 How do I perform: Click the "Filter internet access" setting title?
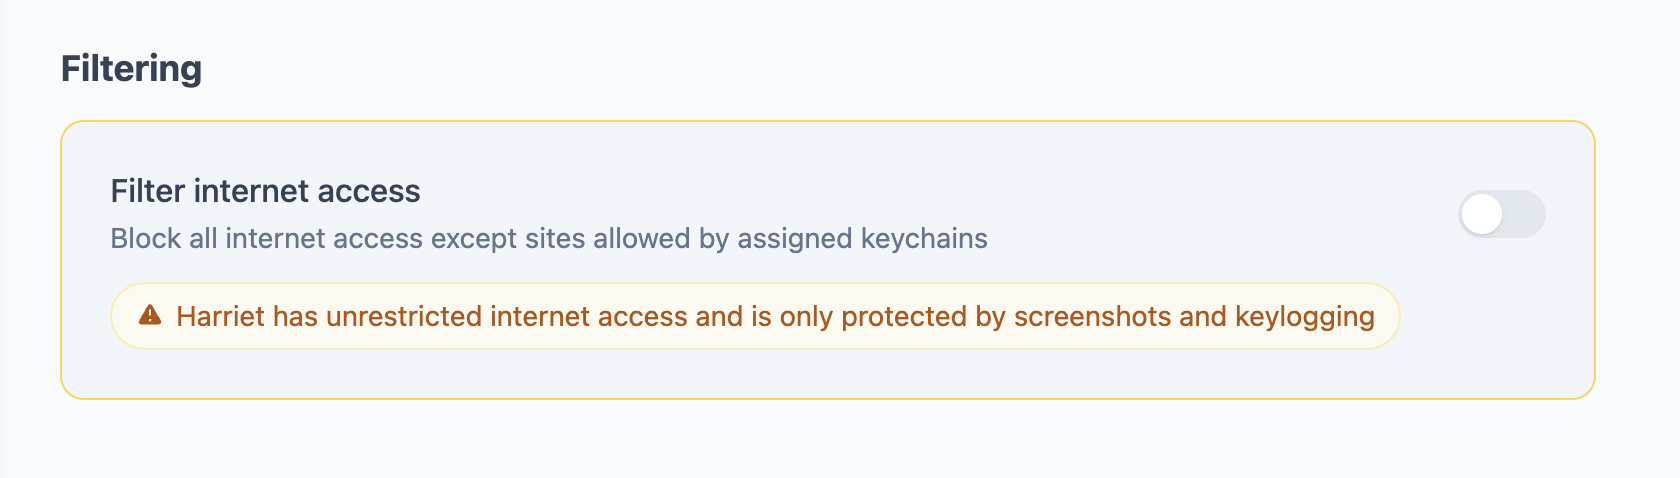(x=265, y=191)
